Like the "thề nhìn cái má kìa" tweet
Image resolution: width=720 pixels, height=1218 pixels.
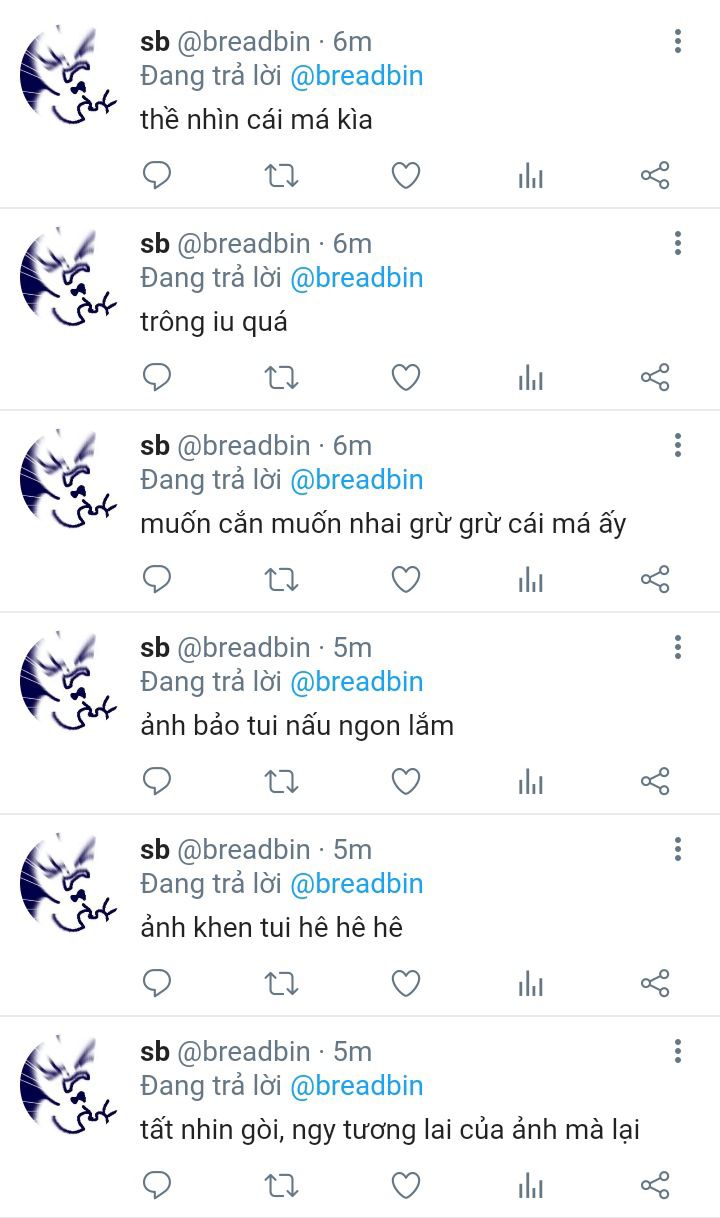click(405, 176)
